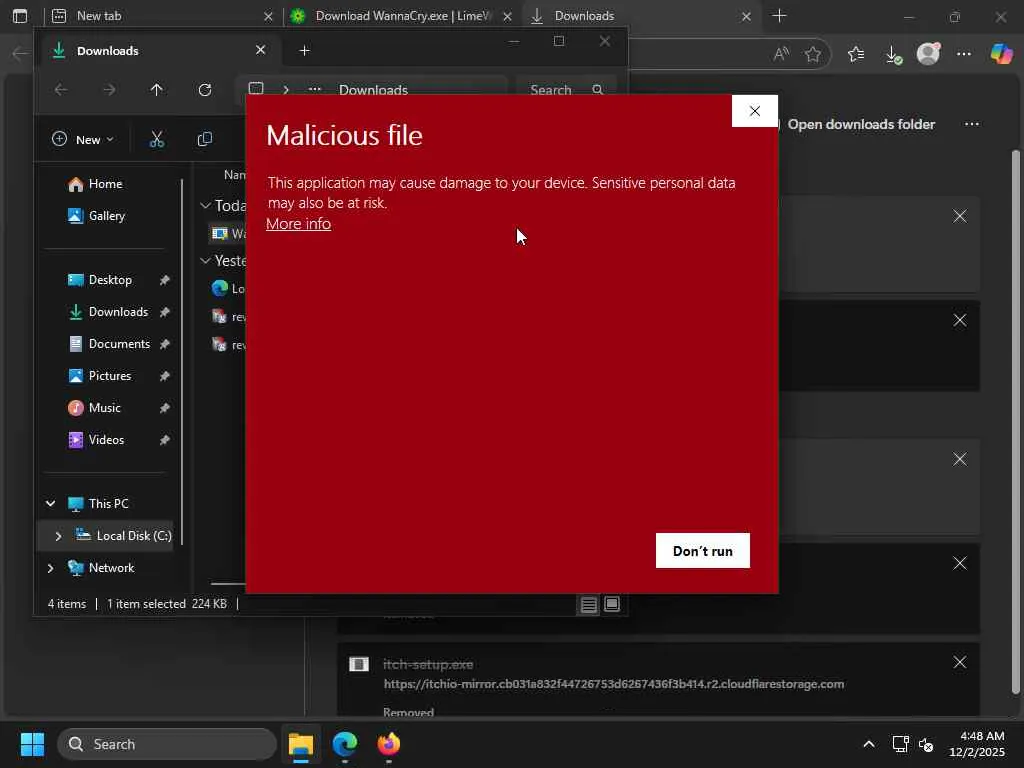Select Local Disk (C:) in sidebar

pyautogui.click(x=123, y=536)
